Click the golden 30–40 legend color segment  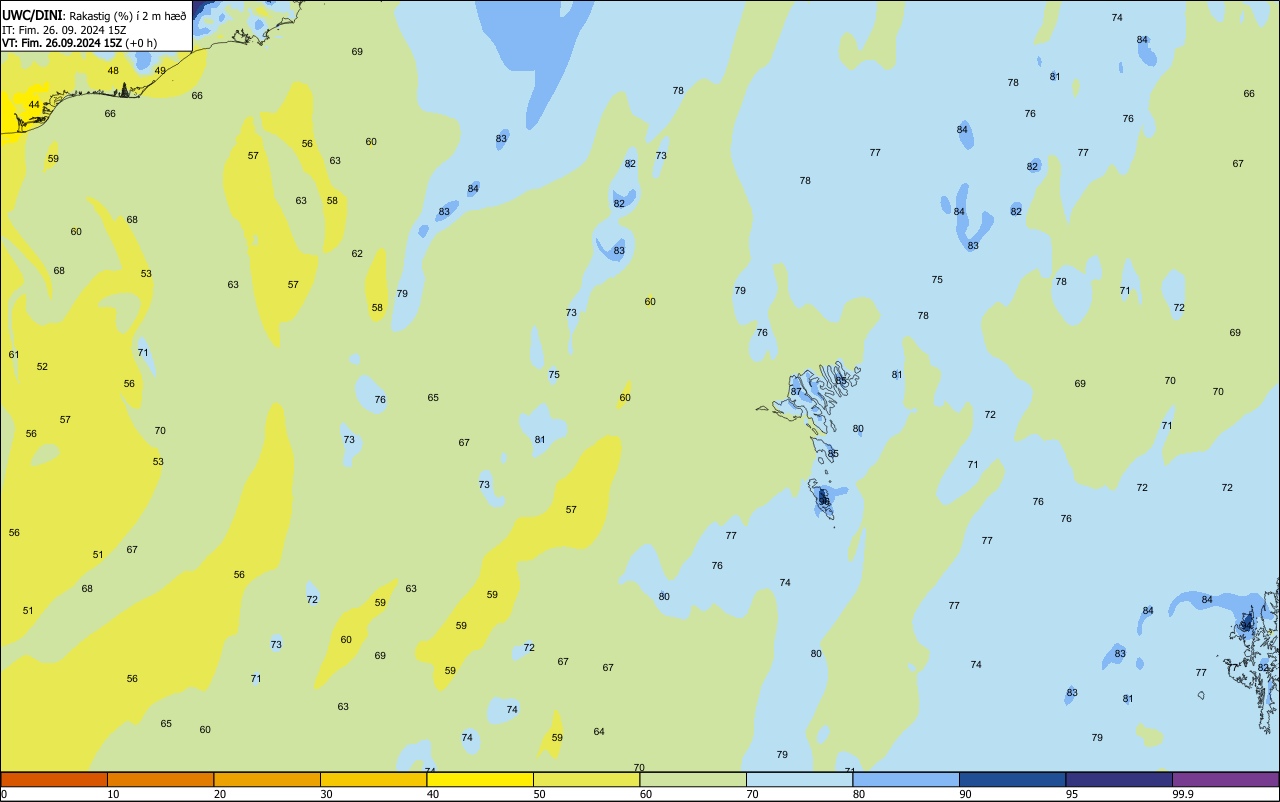point(373,779)
